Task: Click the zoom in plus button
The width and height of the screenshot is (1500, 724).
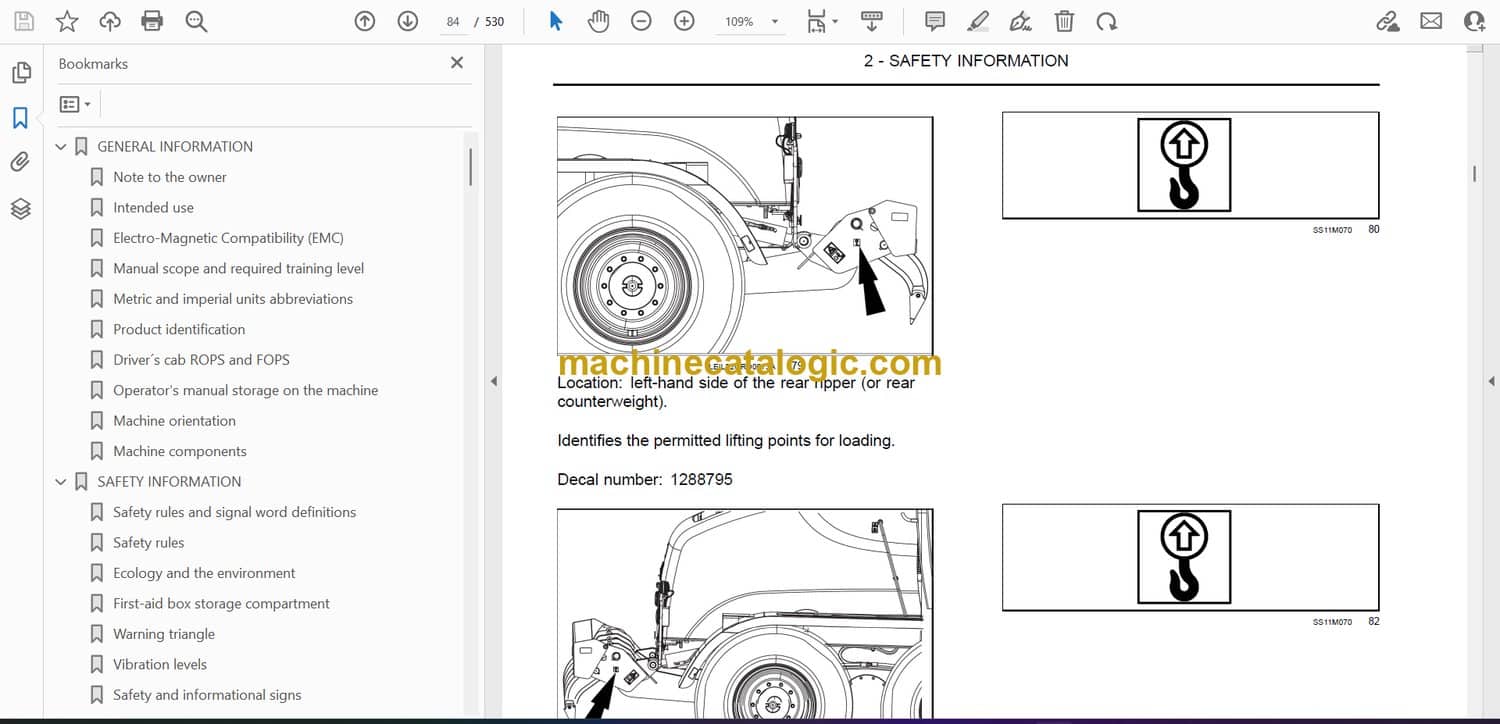Action: coord(684,21)
